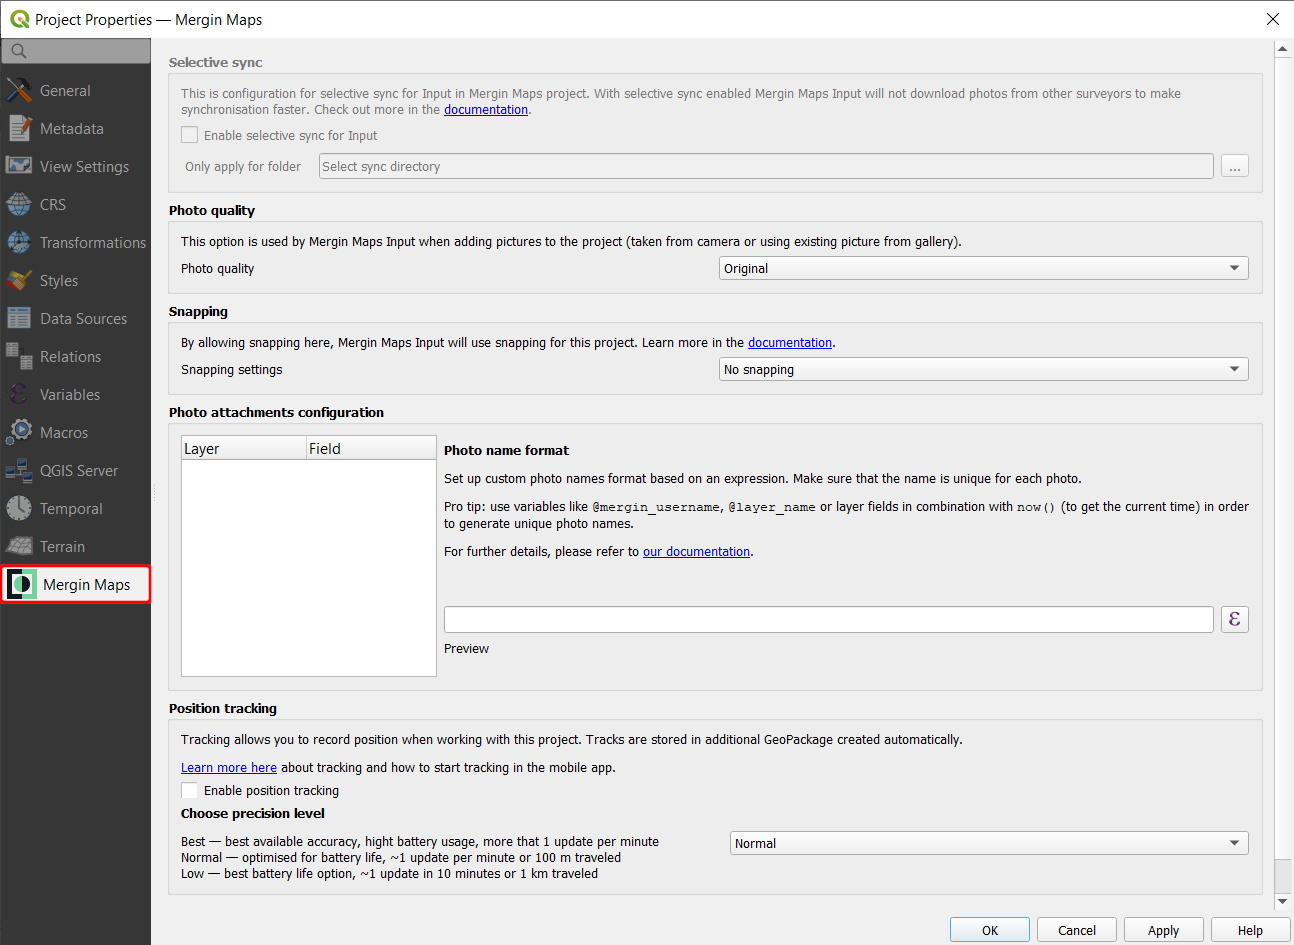Viewport: 1294px width, 945px height.
Task: Click the Select sync directory field
Action: 766,166
